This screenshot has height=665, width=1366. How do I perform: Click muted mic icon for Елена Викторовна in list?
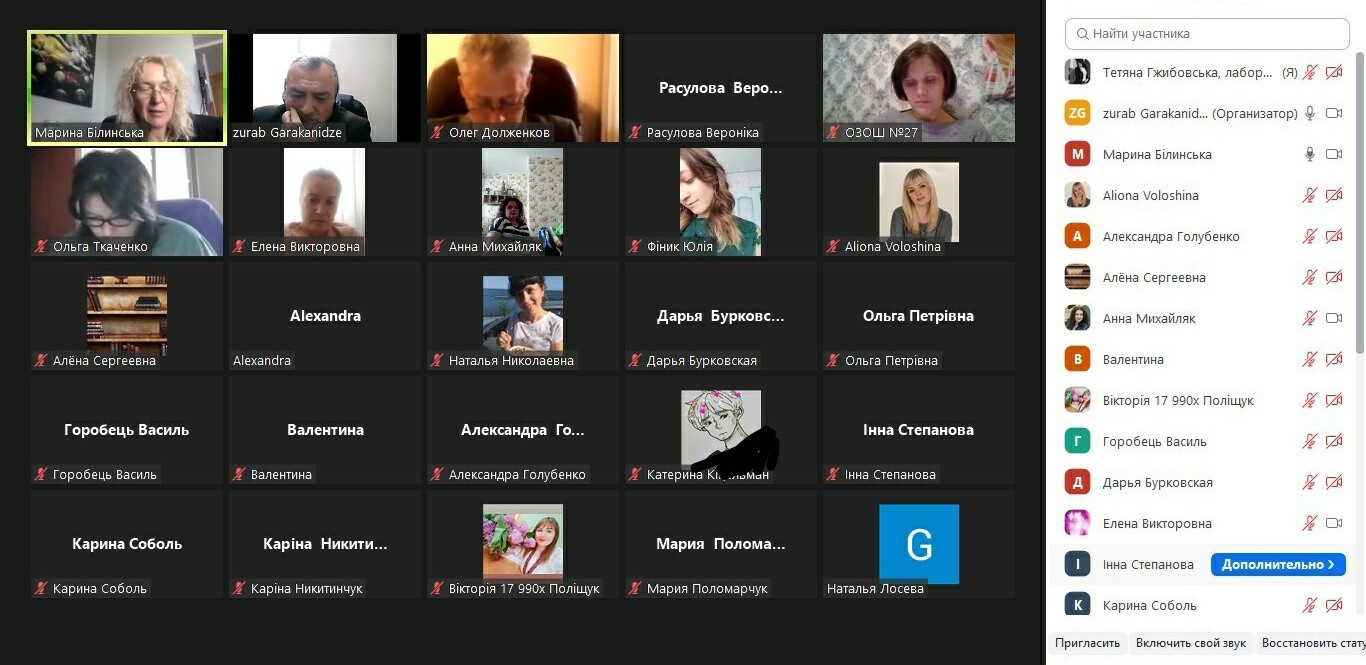click(1310, 523)
